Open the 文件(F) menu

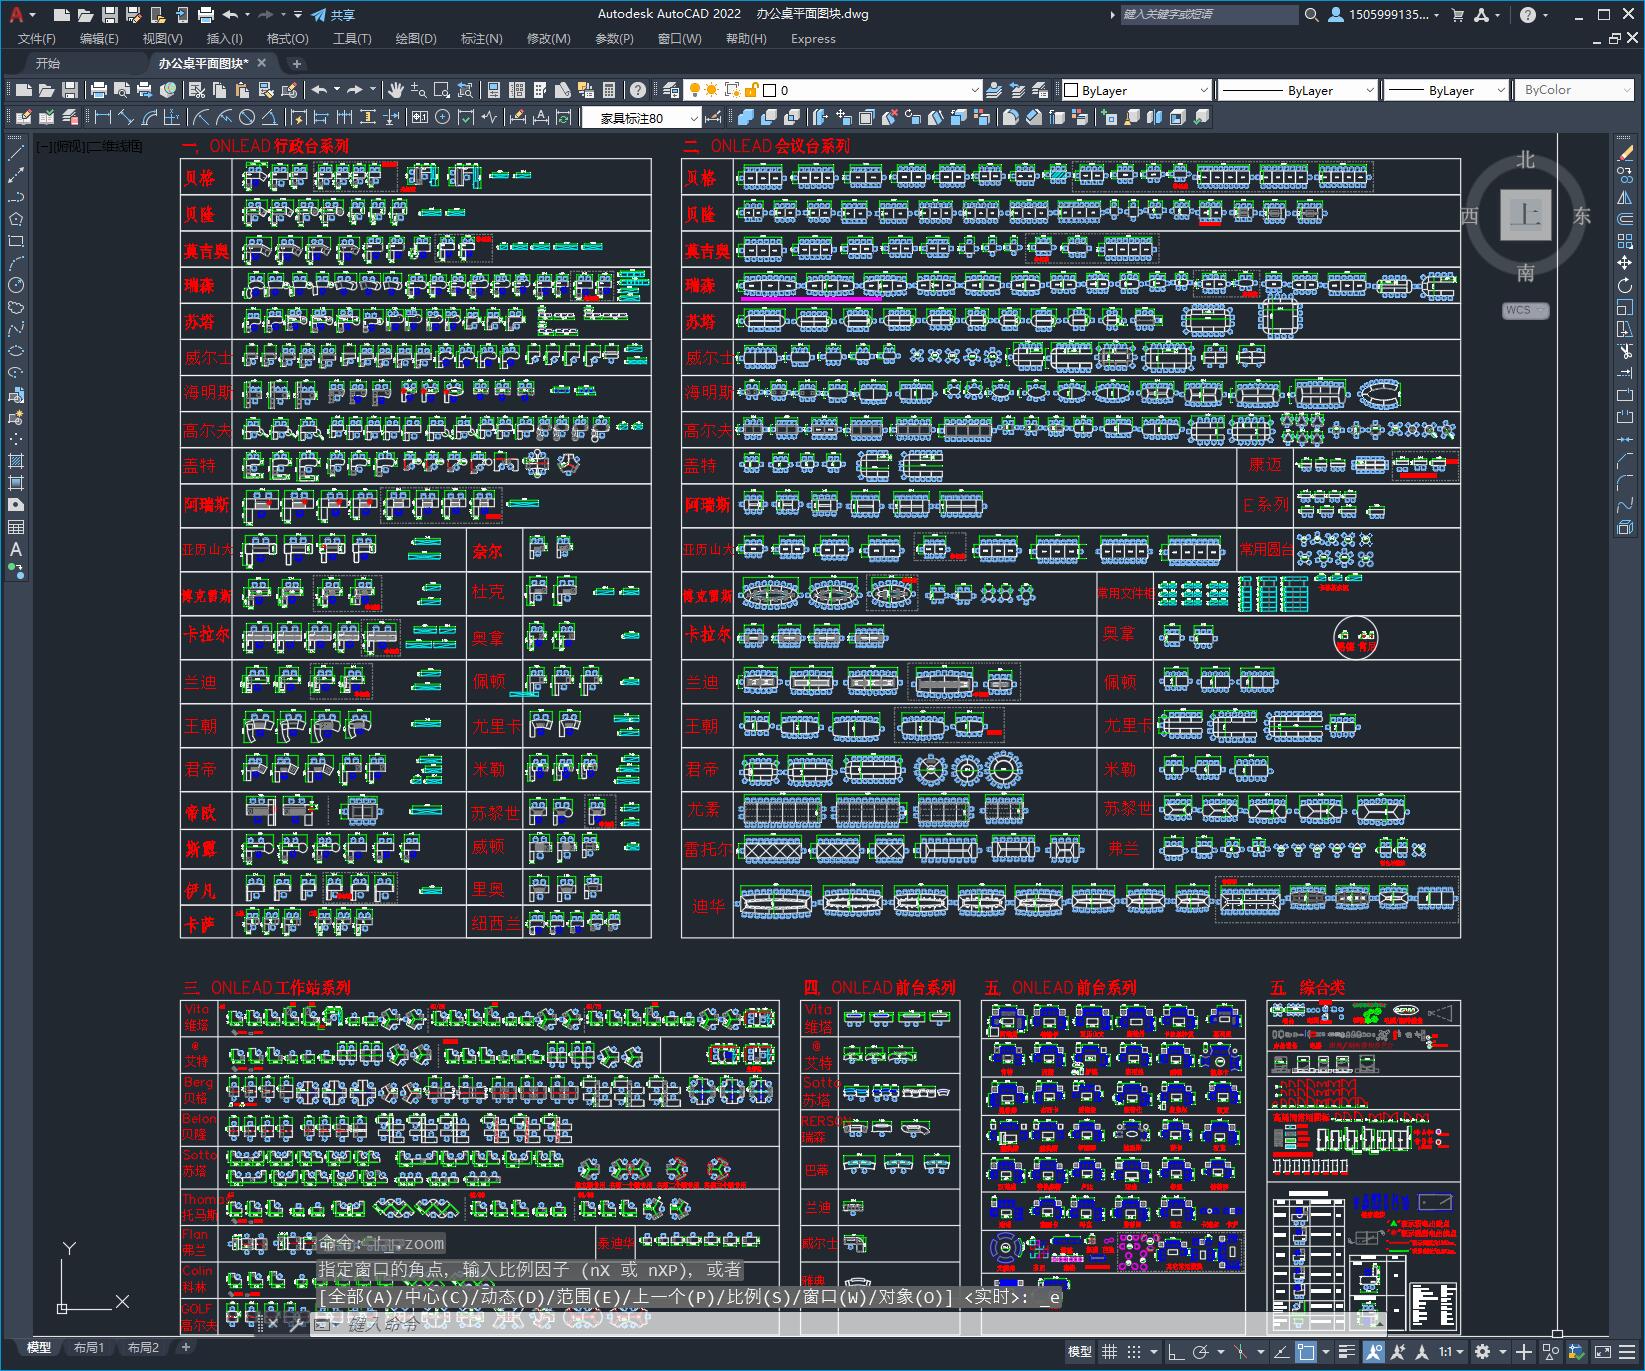point(37,39)
